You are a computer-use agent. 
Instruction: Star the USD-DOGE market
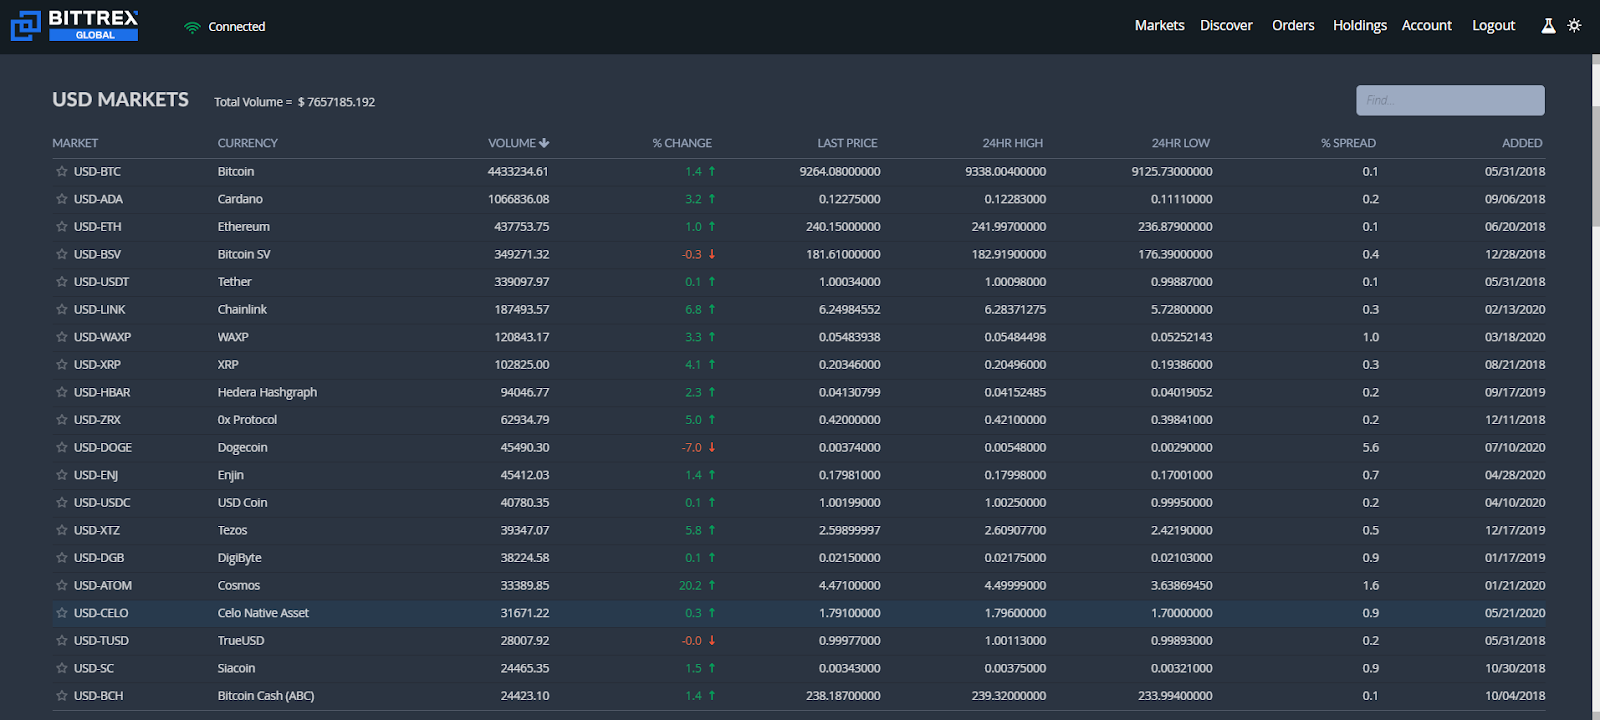62,448
